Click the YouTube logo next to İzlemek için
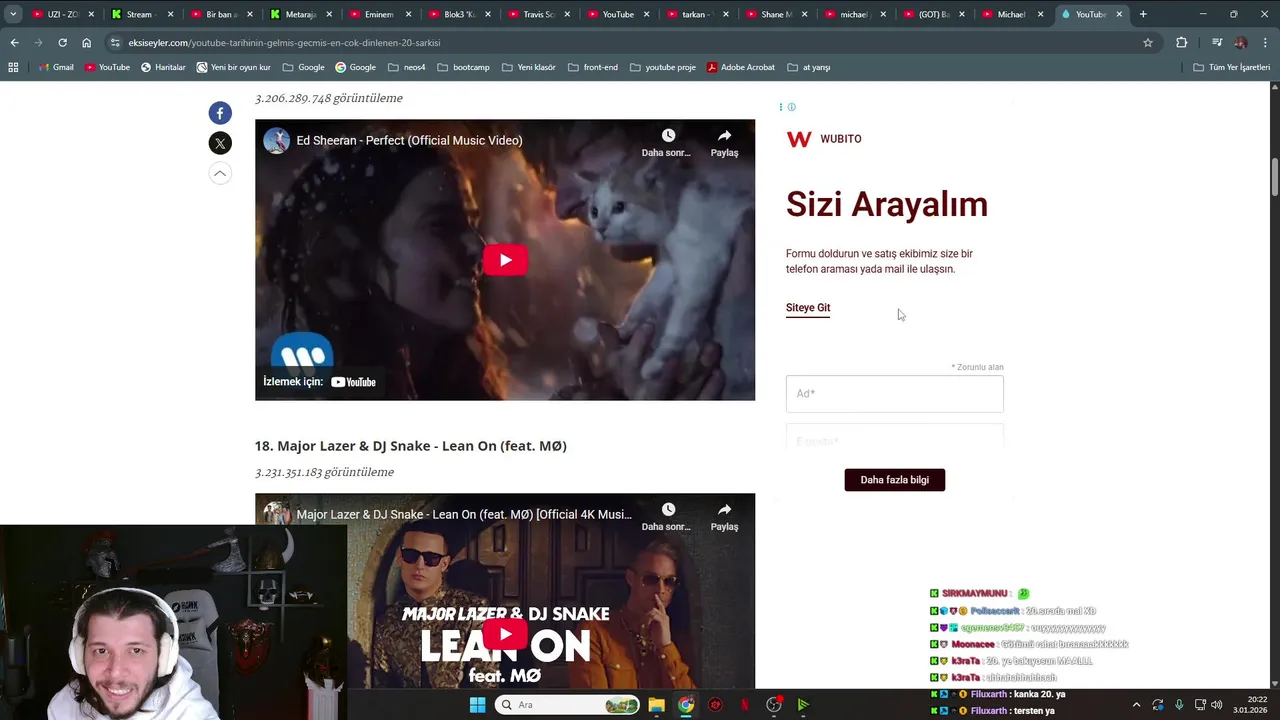This screenshot has height=720, width=1280. click(x=353, y=382)
